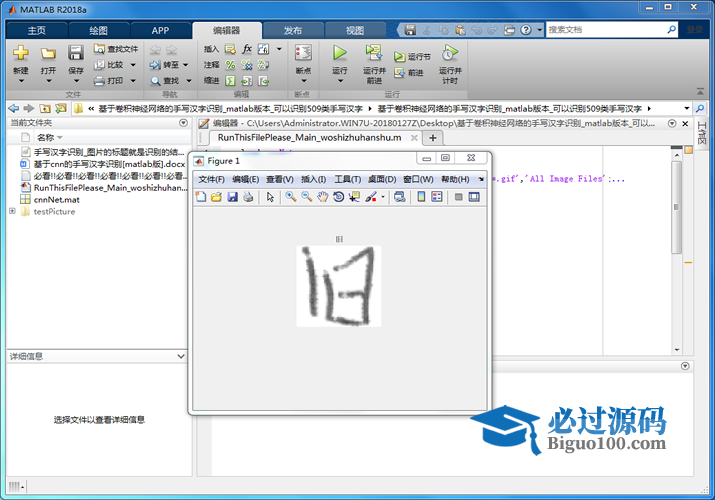Select the Zoom In tool in Figure 1
The image size is (715, 500).
coord(290,197)
